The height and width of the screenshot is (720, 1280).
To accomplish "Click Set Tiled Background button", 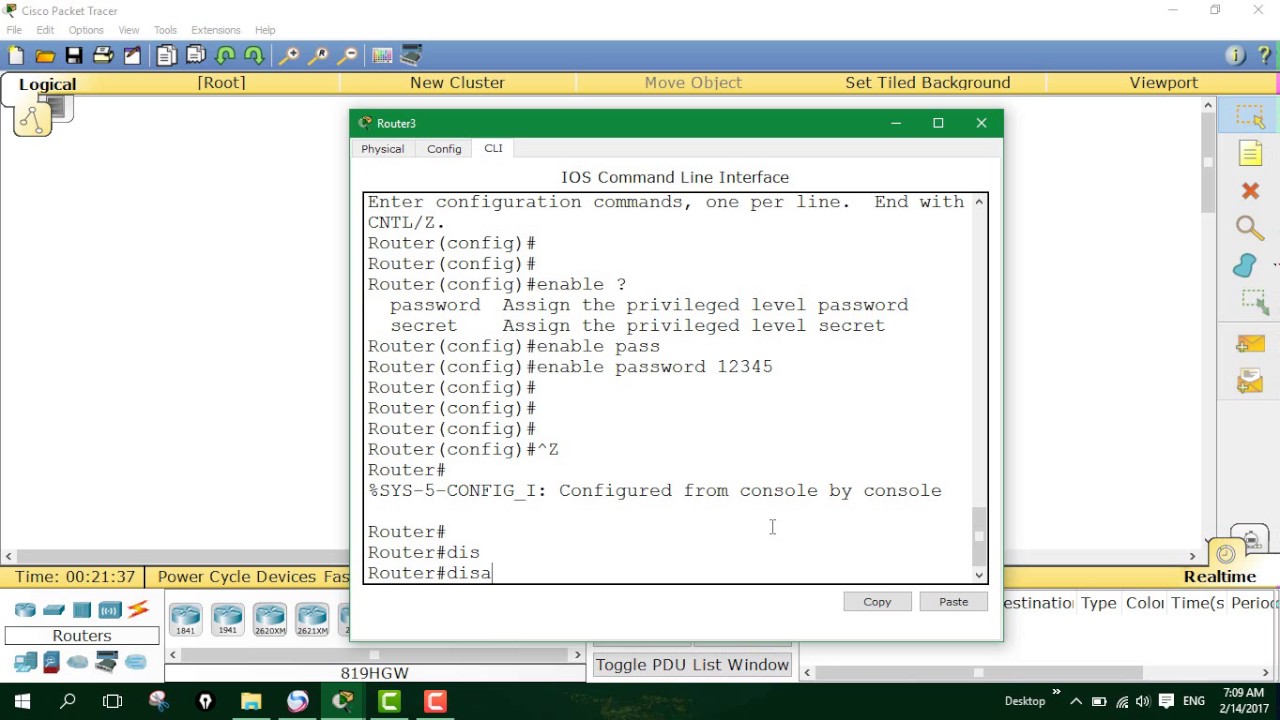I will (x=928, y=83).
